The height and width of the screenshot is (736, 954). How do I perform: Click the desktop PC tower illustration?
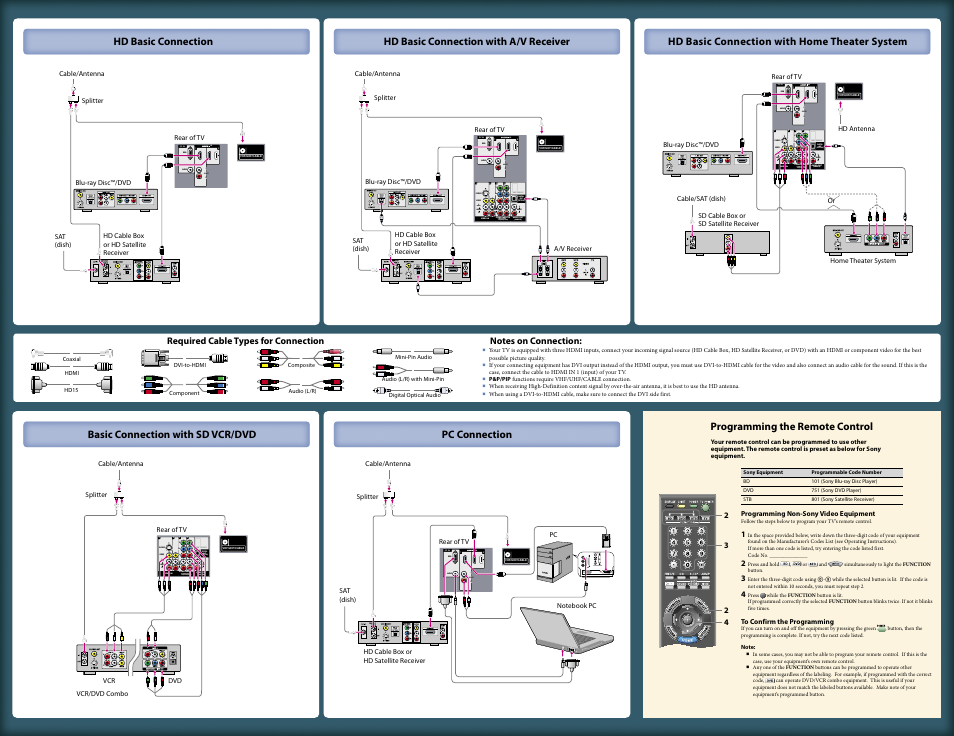click(x=555, y=563)
